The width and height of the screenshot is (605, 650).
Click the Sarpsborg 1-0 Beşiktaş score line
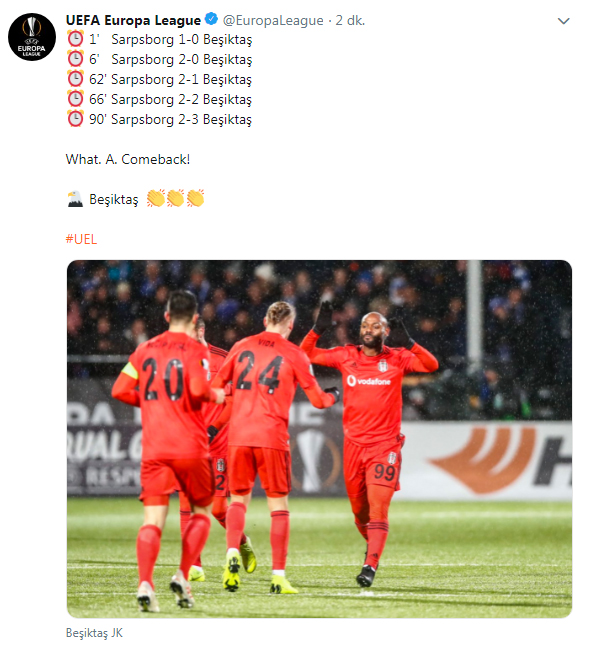coord(182,39)
